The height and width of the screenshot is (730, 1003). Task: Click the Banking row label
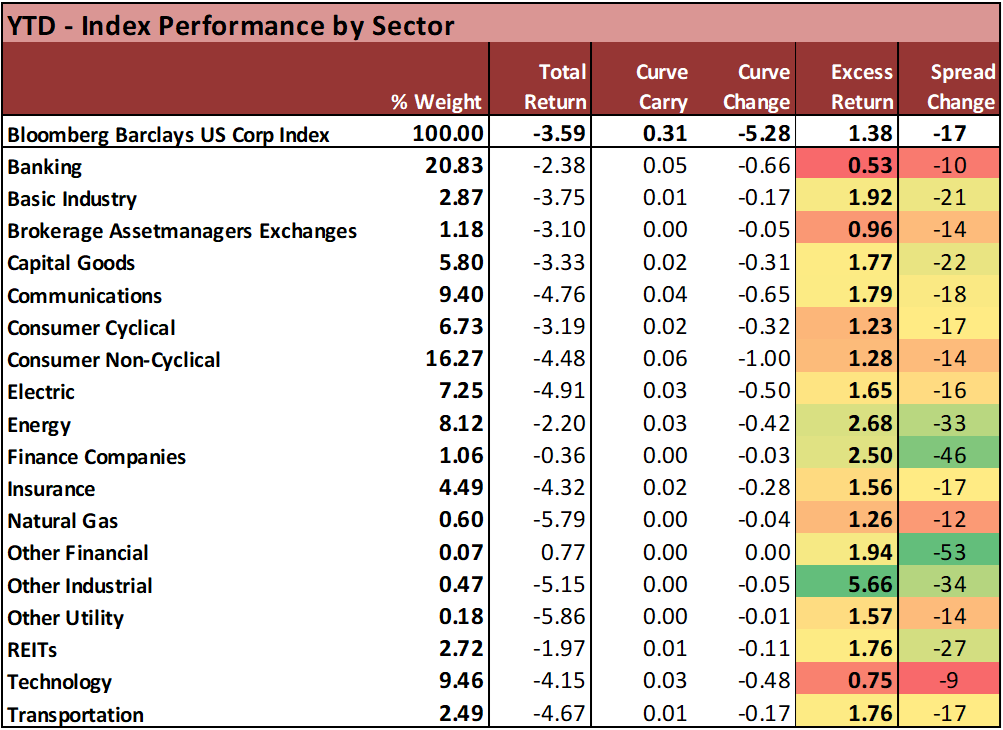click(44, 167)
